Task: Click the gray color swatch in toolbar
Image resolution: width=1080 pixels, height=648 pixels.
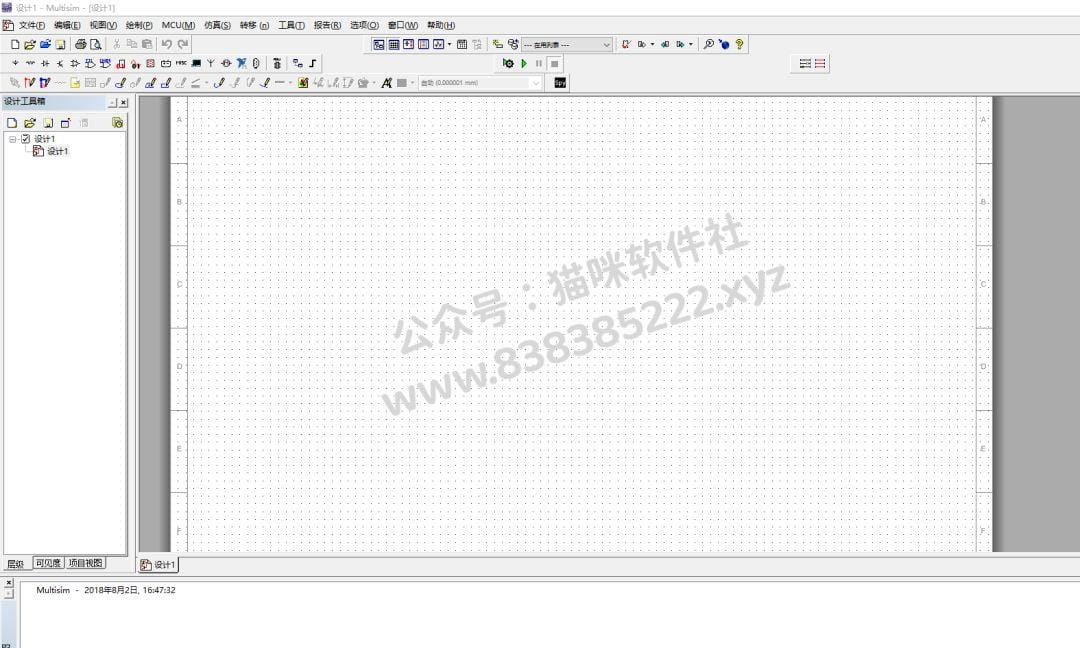Action: tap(402, 83)
